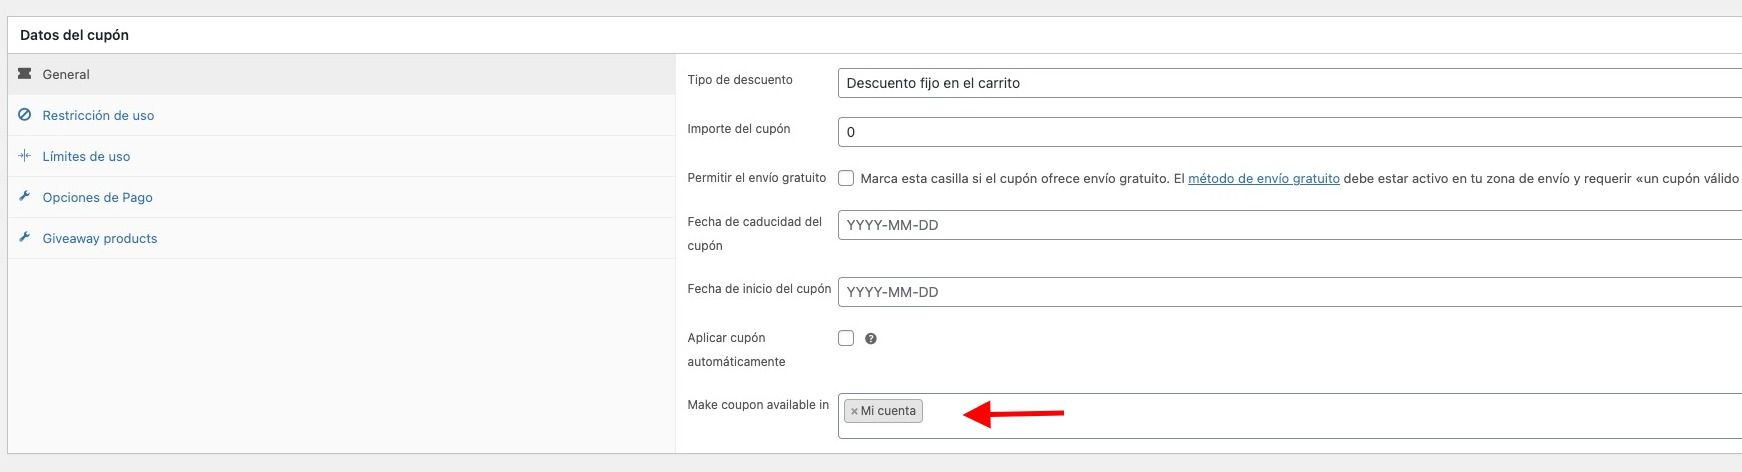Click the Tipo de descuento label
The width and height of the screenshot is (1742, 472).
(x=740, y=80)
